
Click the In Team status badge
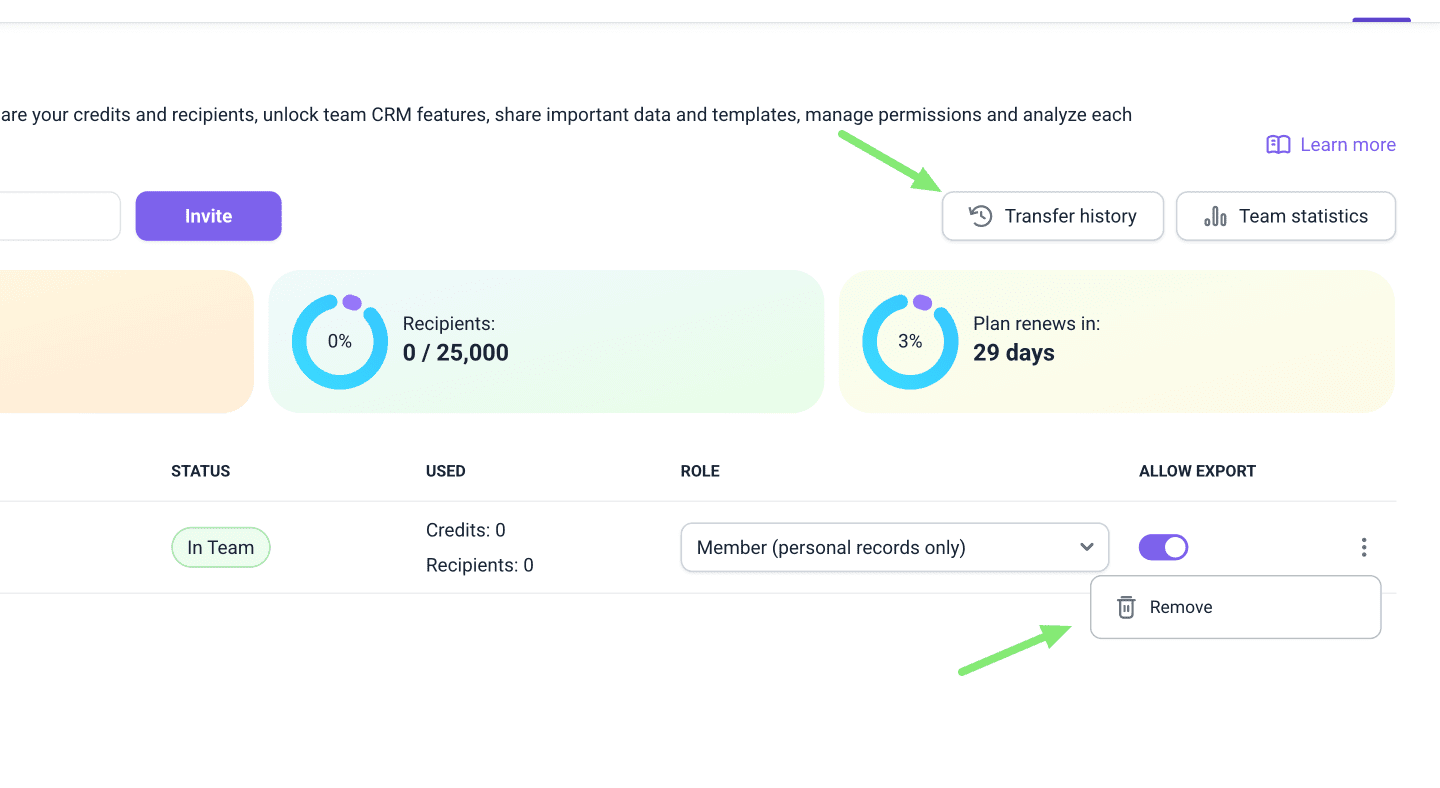[x=220, y=547]
